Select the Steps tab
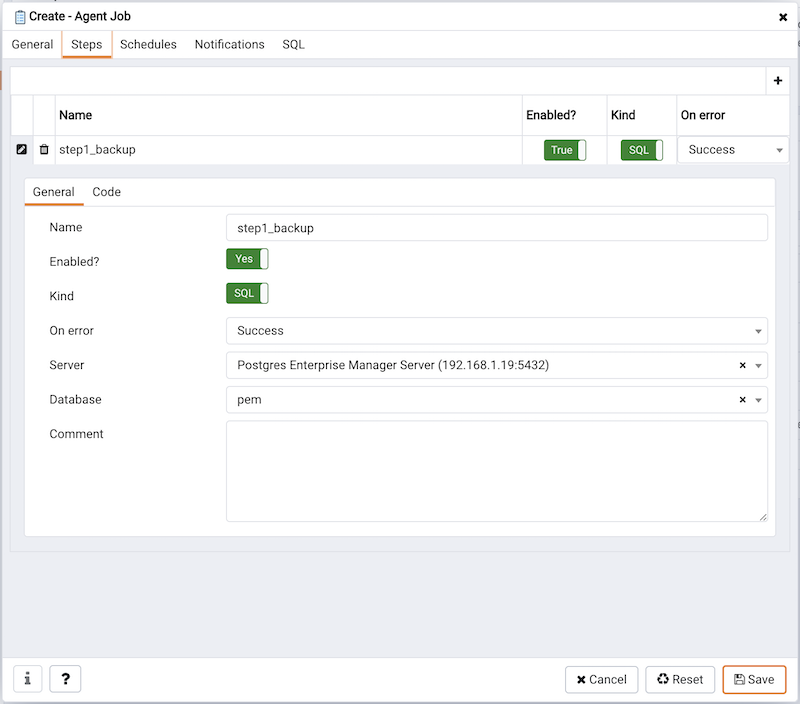 [x=87, y=44]
